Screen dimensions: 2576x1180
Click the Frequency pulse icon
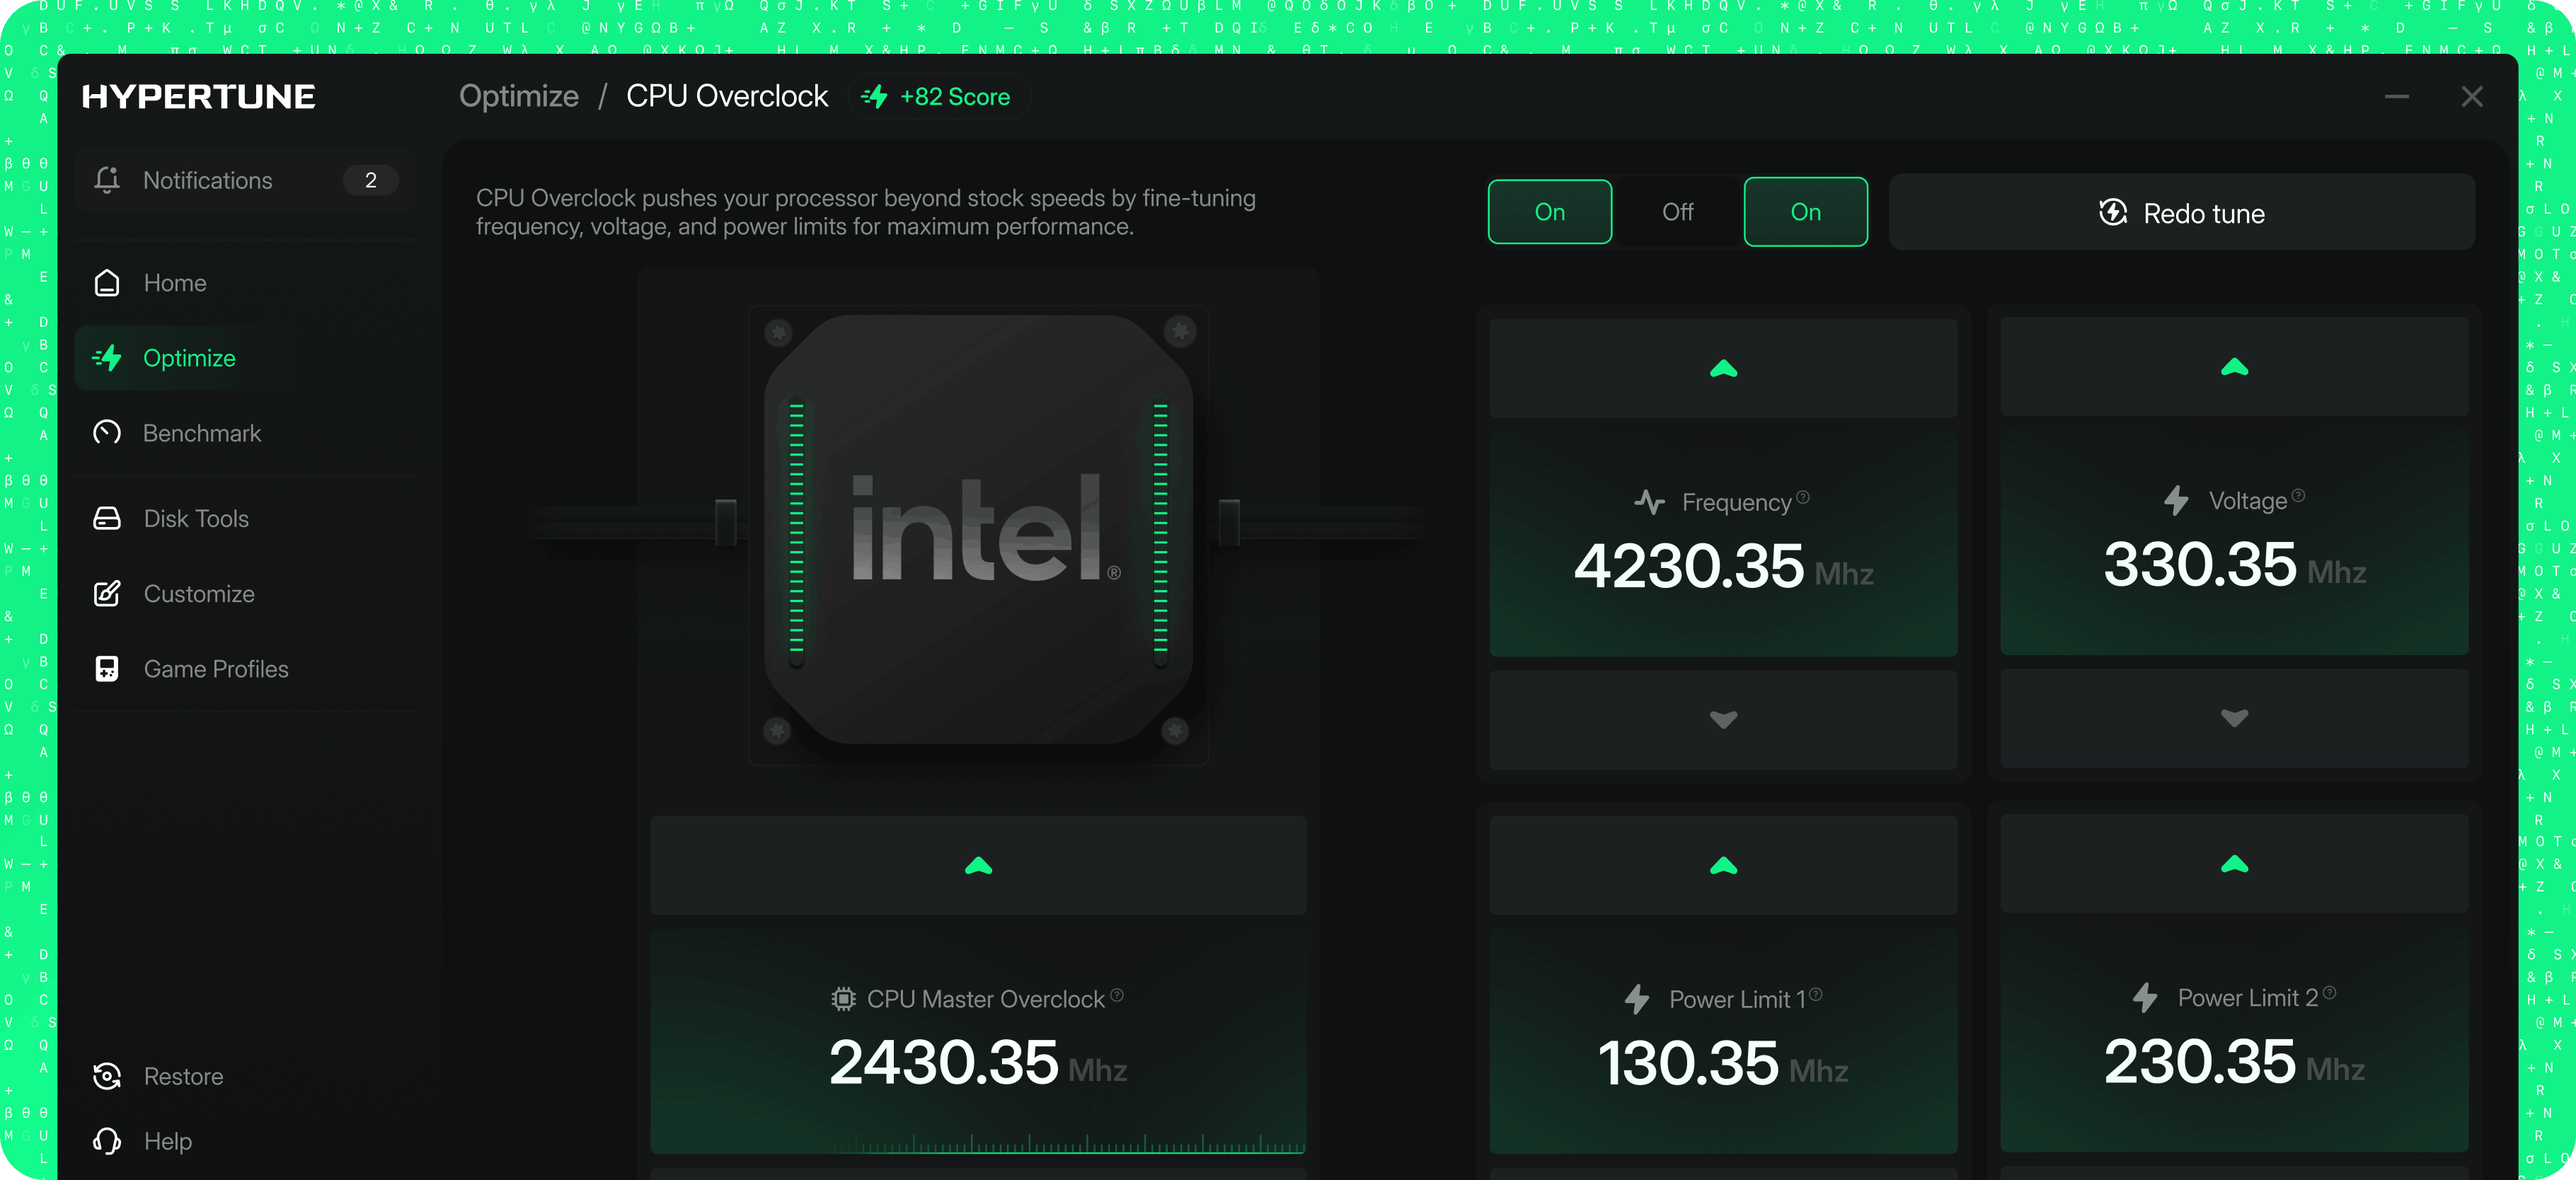[1650, 502]
